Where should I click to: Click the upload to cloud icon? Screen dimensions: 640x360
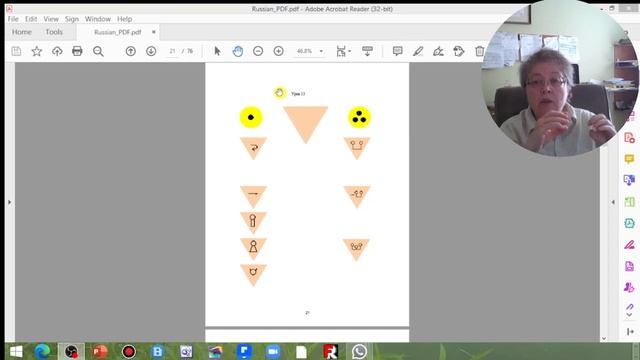[x=57, y=51]
